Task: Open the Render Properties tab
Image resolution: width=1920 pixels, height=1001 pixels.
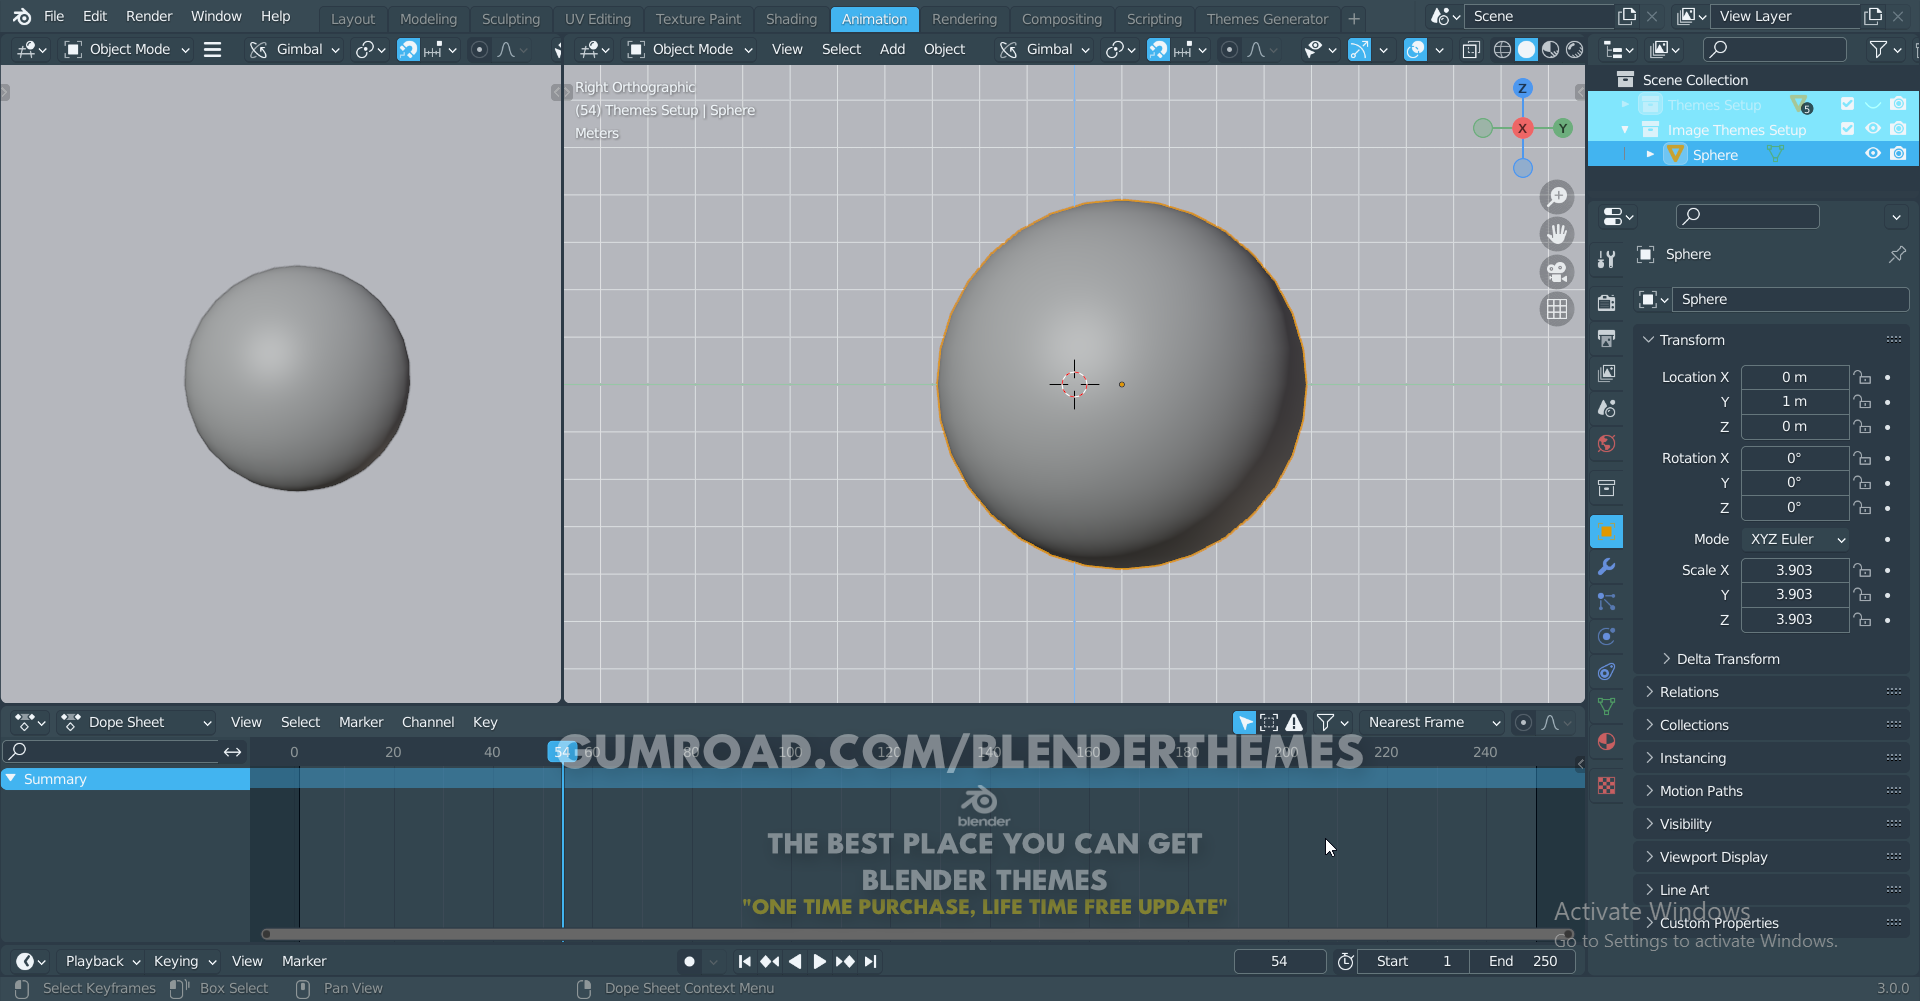Action: click(1607, 302)
